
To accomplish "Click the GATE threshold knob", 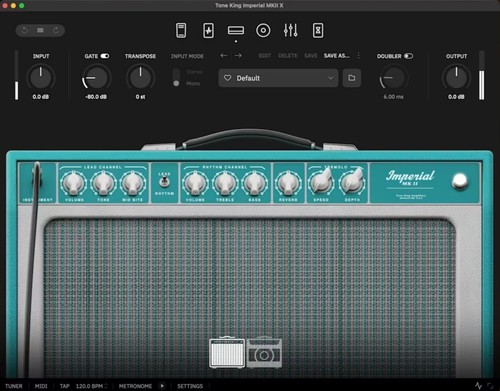I will pos(96,77).
